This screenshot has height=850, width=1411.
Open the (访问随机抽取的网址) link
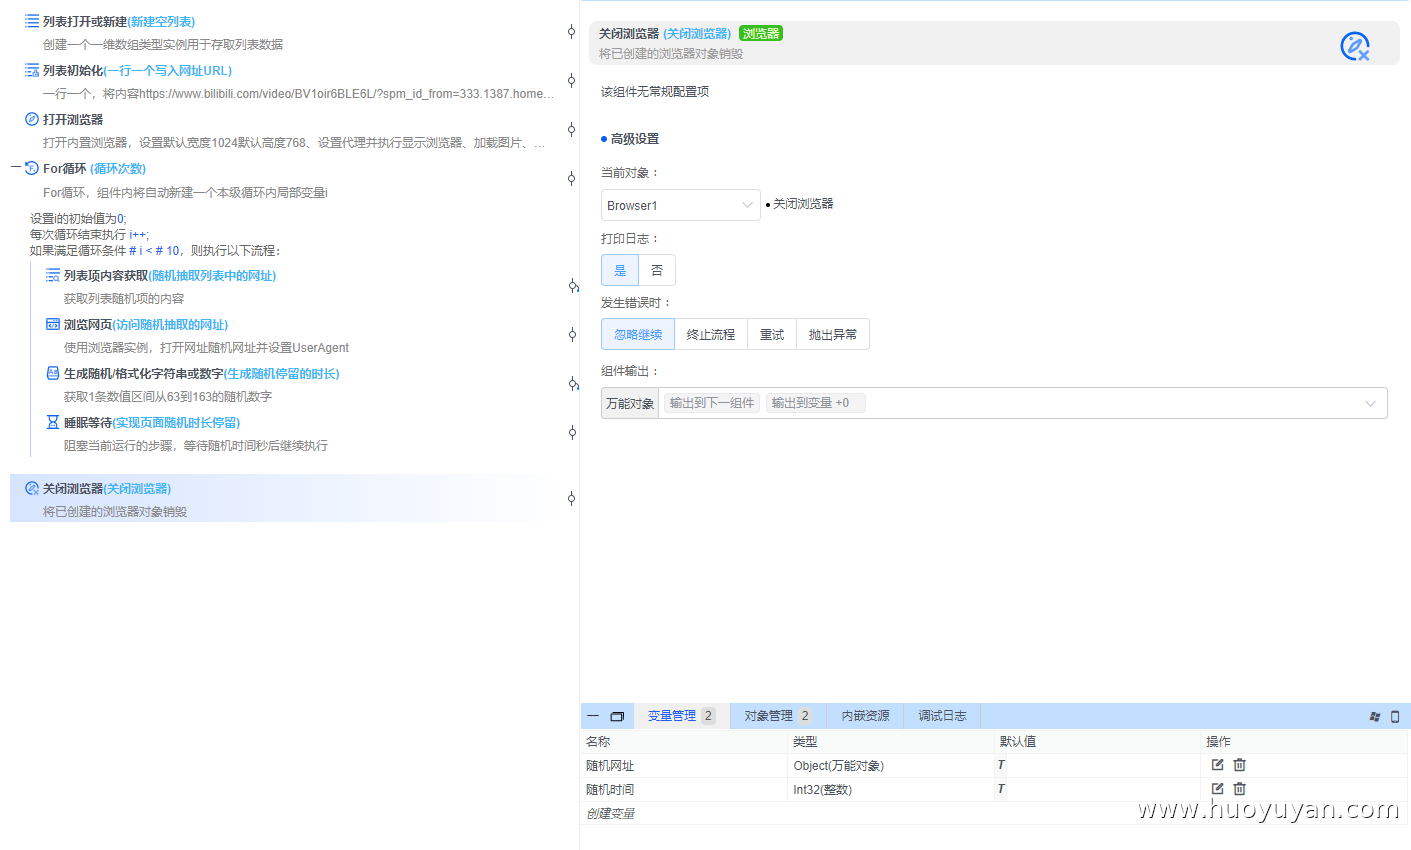(170, 324)
